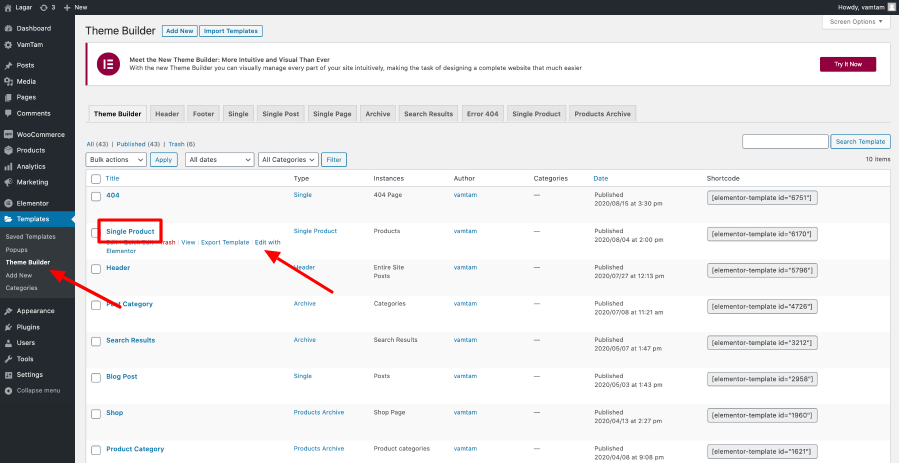This screenshot has height=463, width=899.
Task: Click the Export Template link
Action: tap(225, 243)
